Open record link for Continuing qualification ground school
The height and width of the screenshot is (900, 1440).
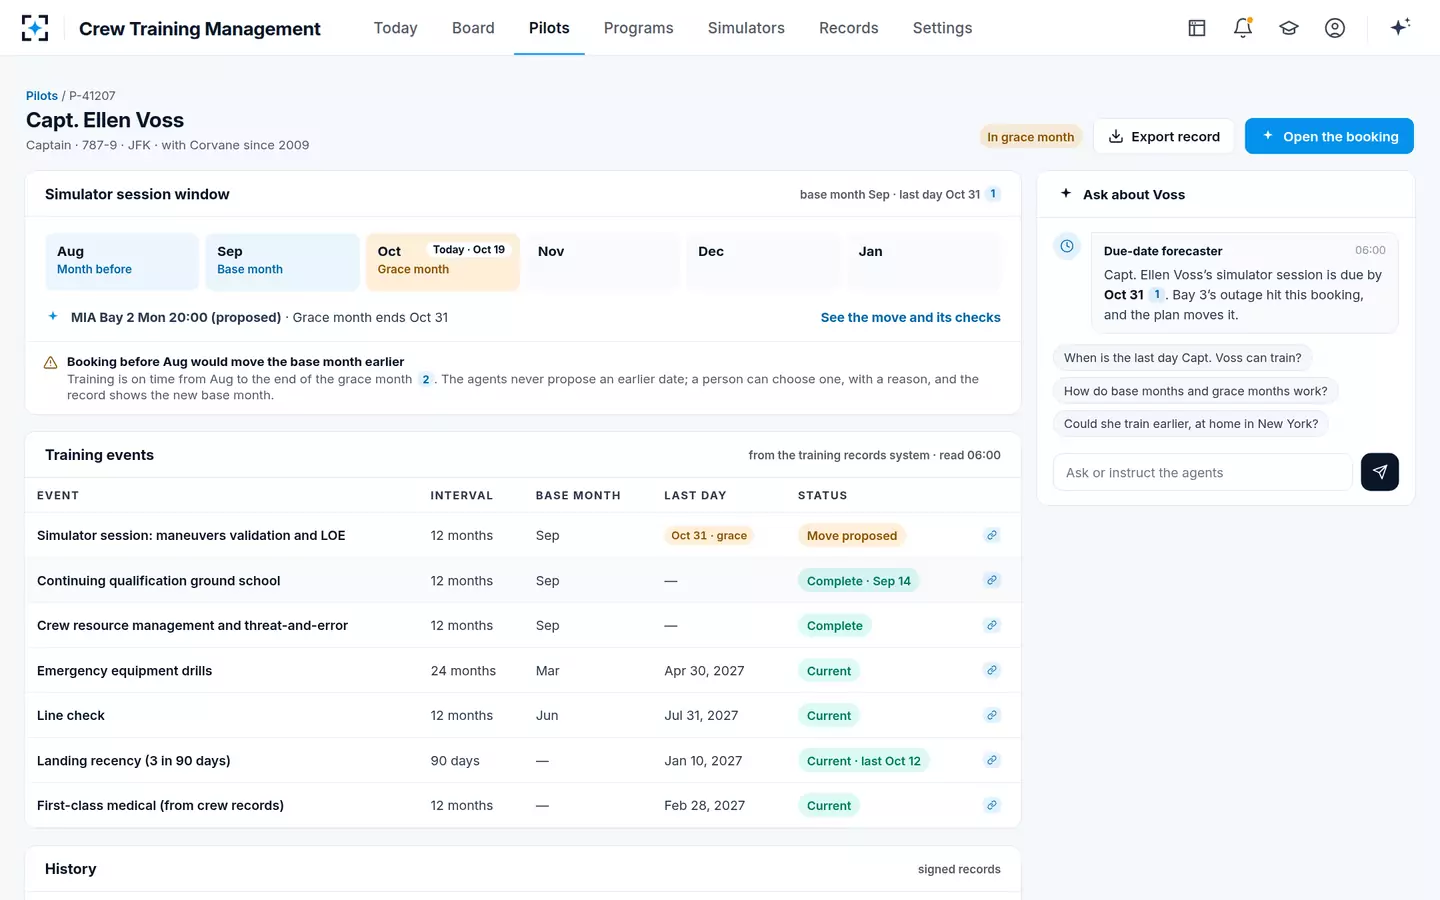(992, 580)
